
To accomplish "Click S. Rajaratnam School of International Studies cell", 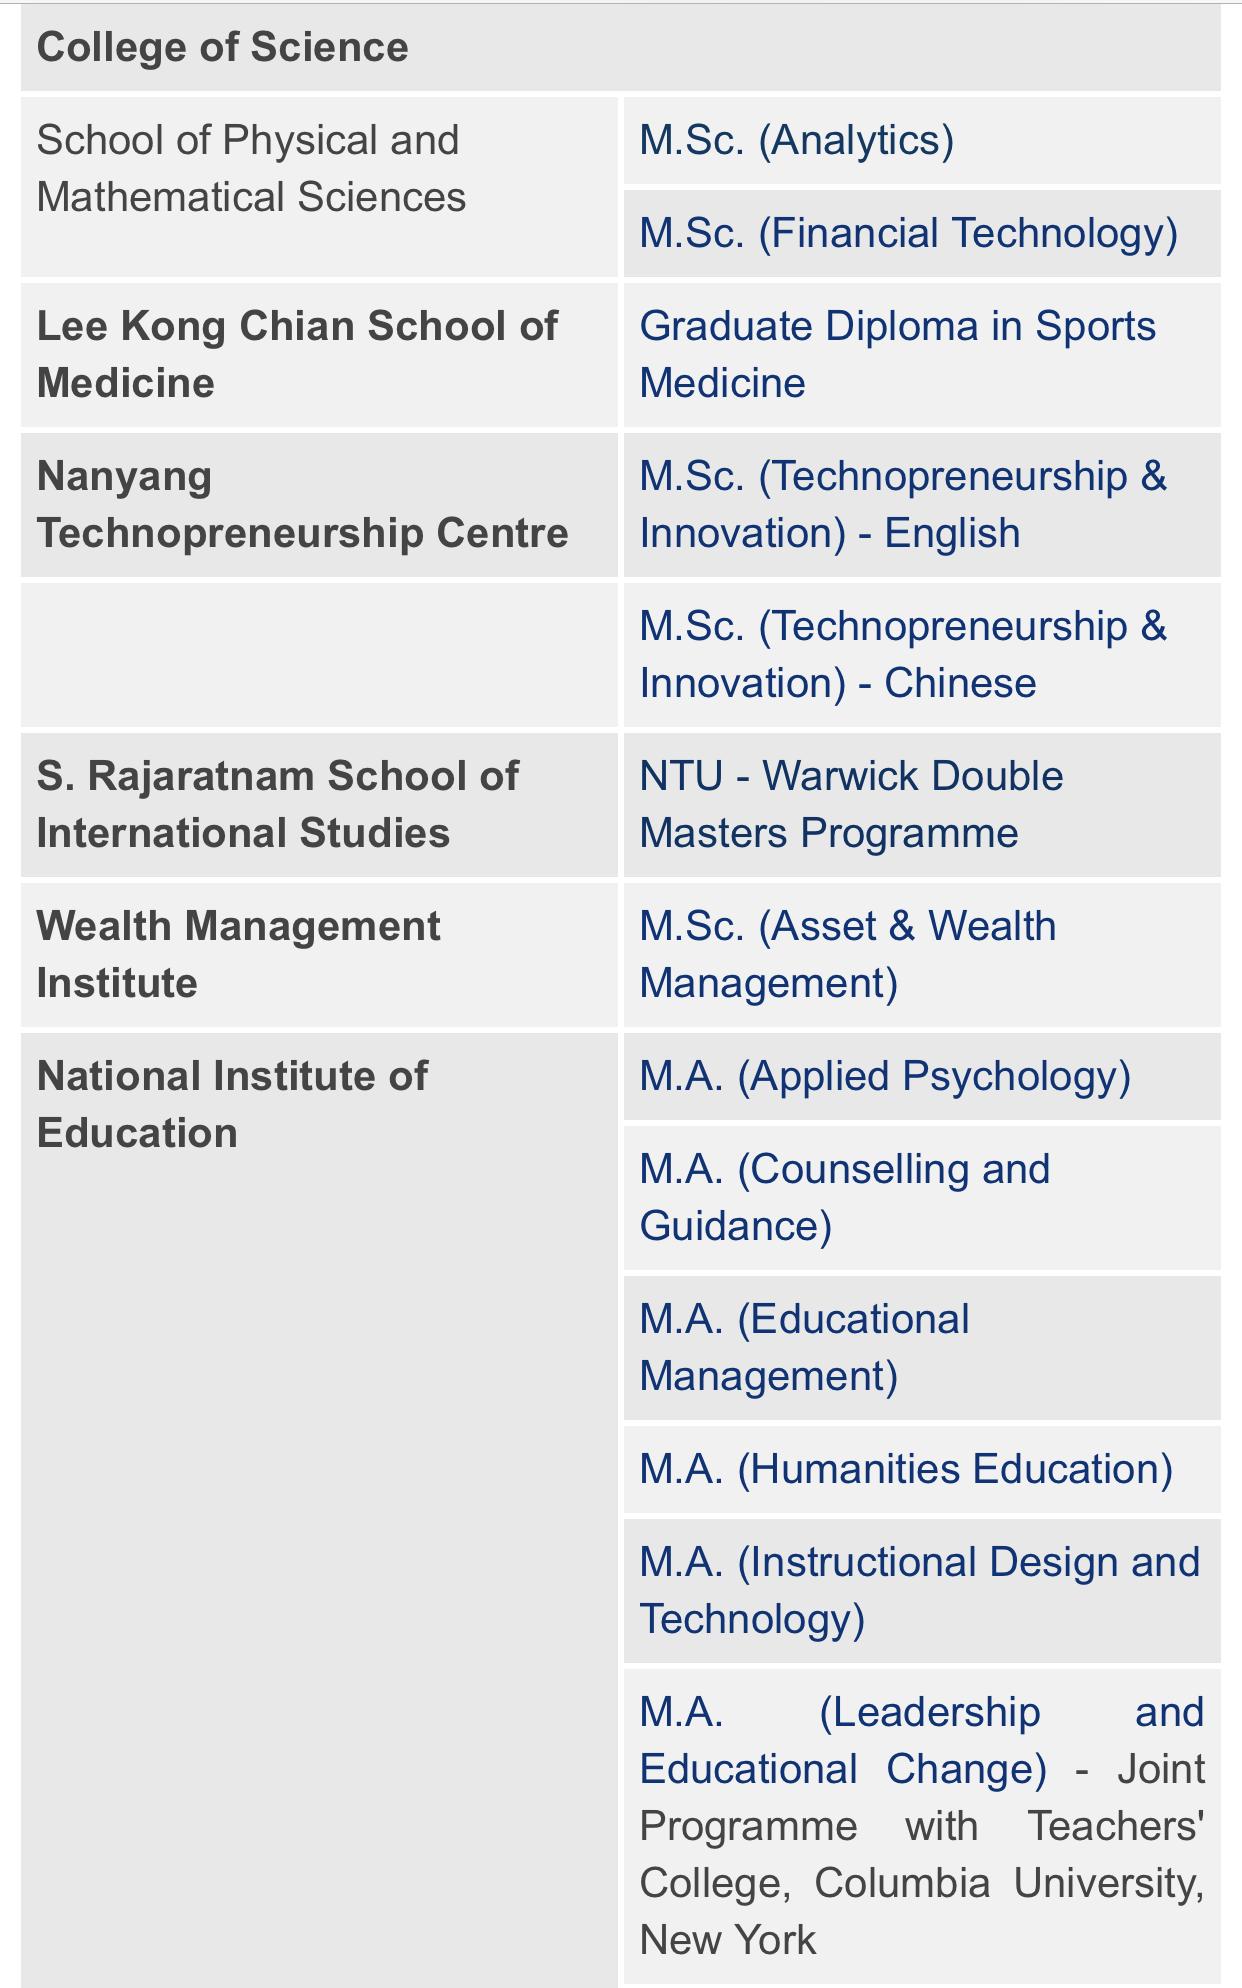I will coord(277,804).
